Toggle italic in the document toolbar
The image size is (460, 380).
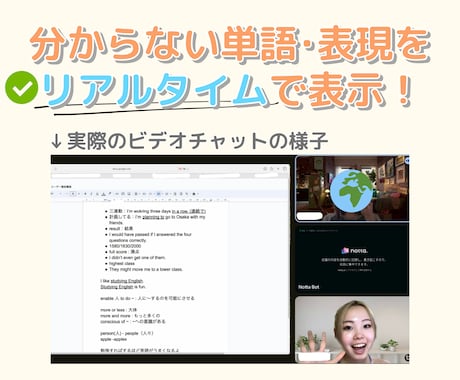92,194
